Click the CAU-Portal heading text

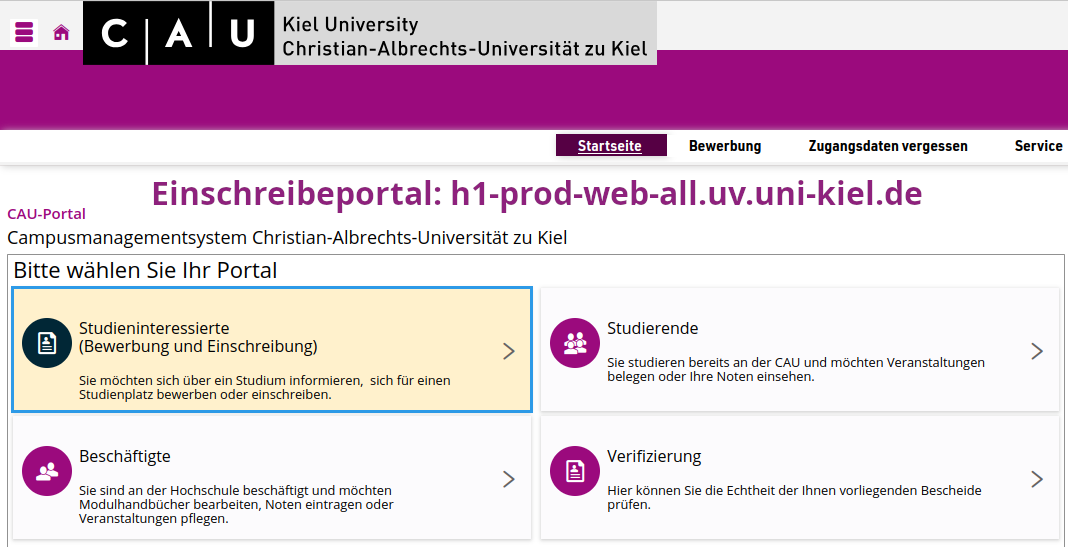[x=46, y=214]
